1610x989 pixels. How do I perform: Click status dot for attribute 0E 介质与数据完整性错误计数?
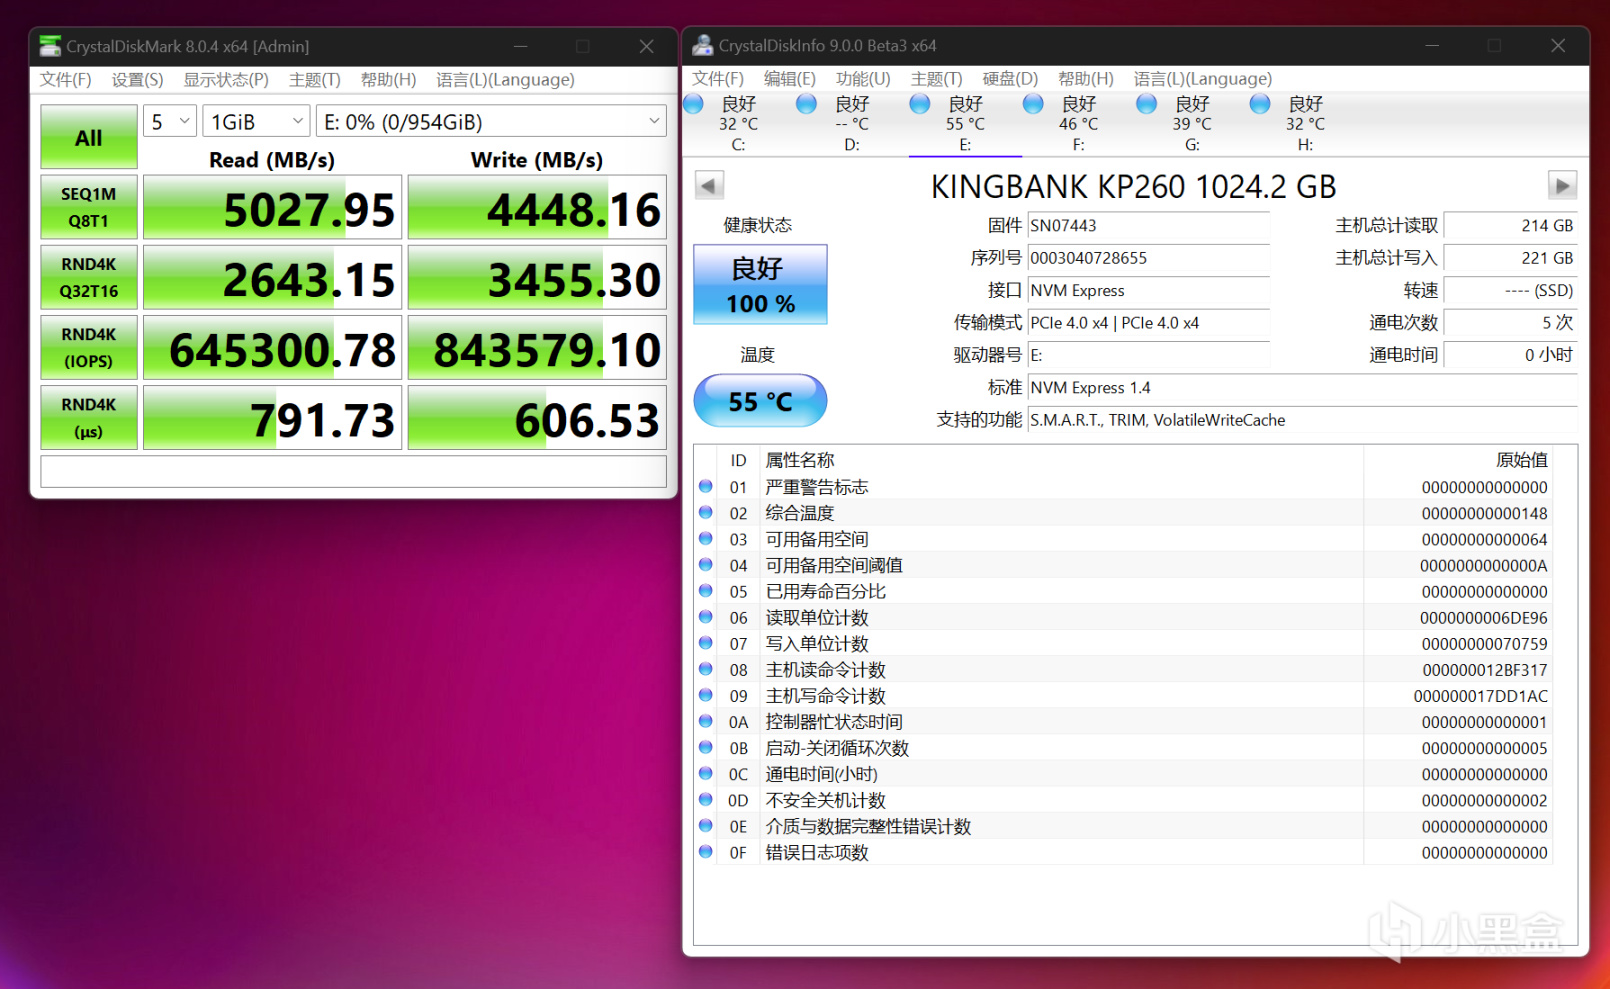tap(706, 825)
